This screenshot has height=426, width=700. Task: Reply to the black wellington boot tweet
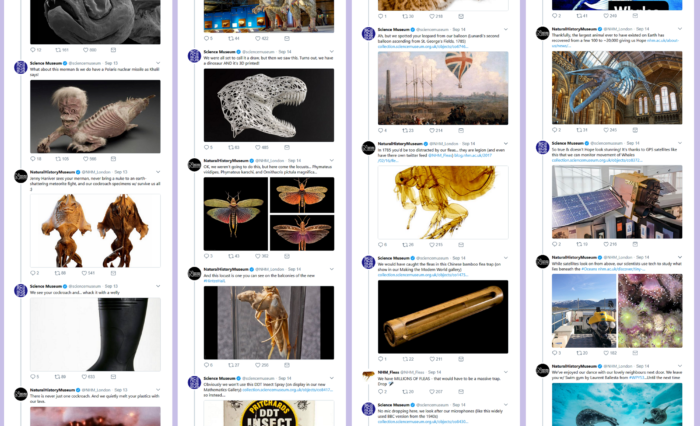33,377
